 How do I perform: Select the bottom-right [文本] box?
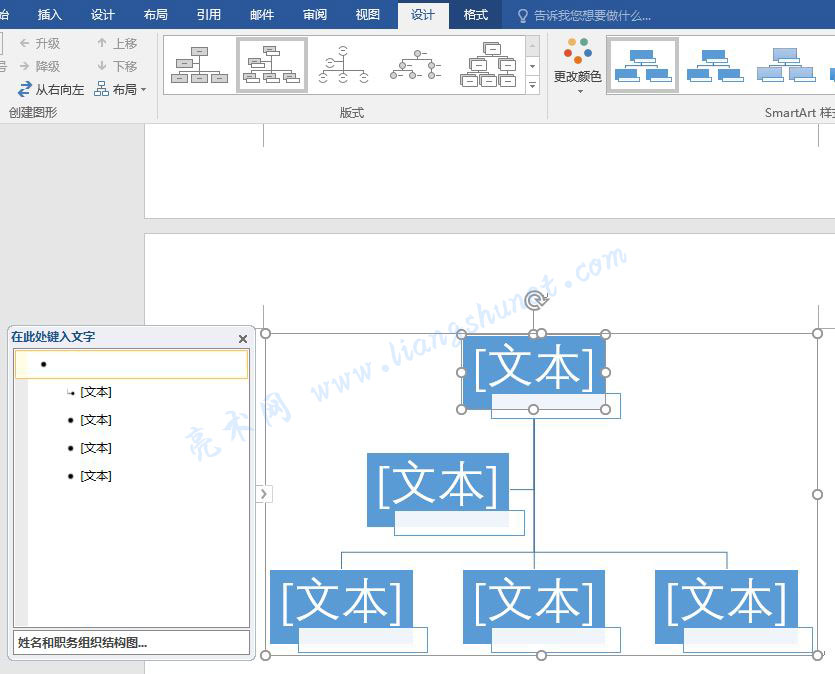tap(726, 601)
